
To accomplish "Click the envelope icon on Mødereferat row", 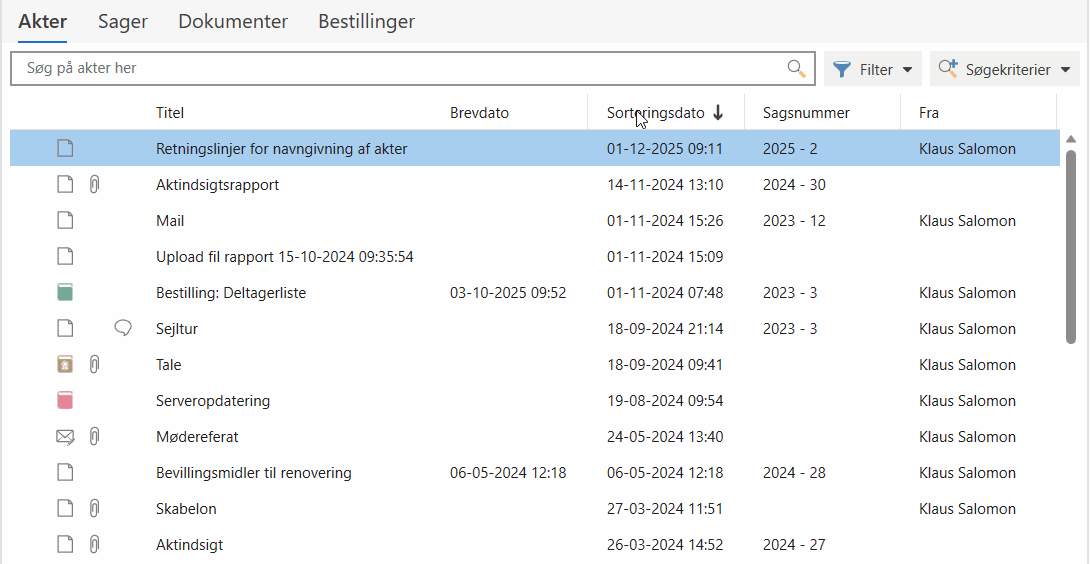I will [x=65, y=437].
